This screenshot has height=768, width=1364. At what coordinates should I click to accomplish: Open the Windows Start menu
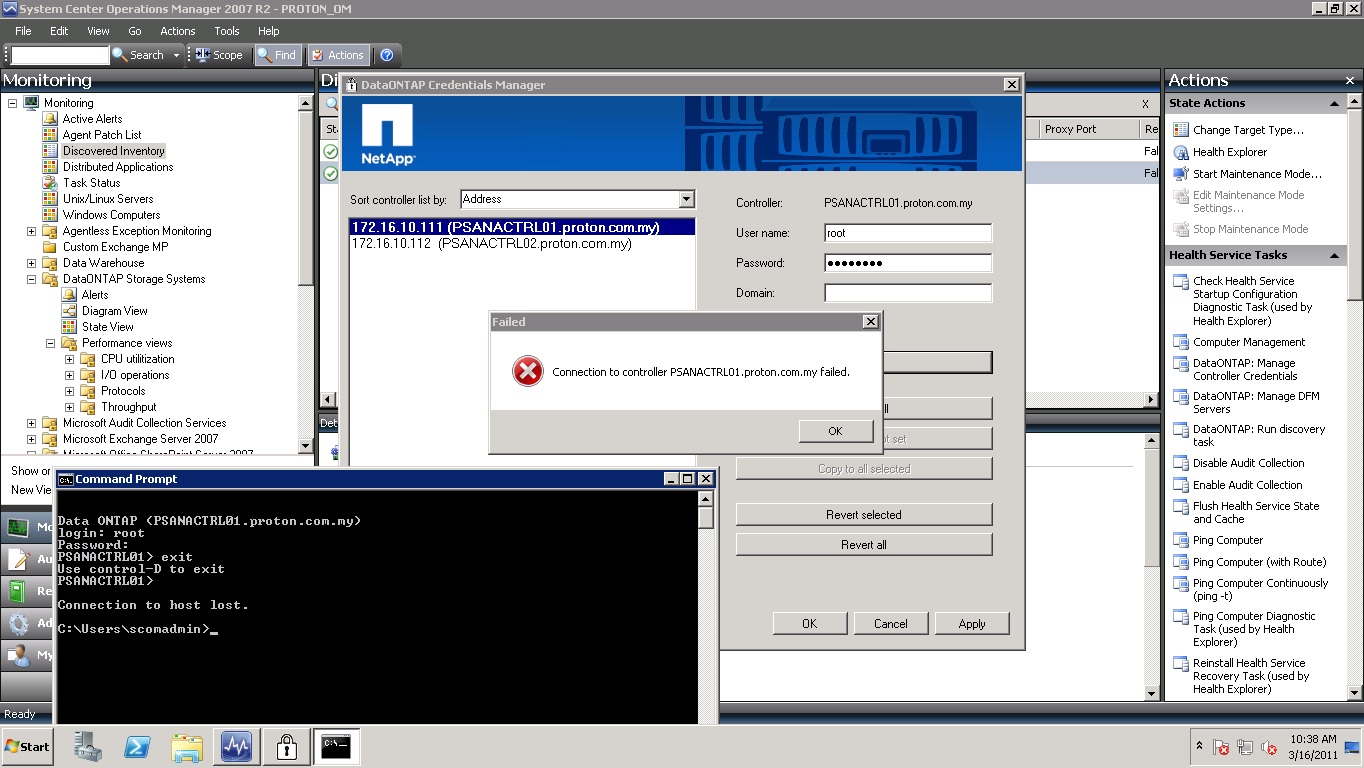27,747
